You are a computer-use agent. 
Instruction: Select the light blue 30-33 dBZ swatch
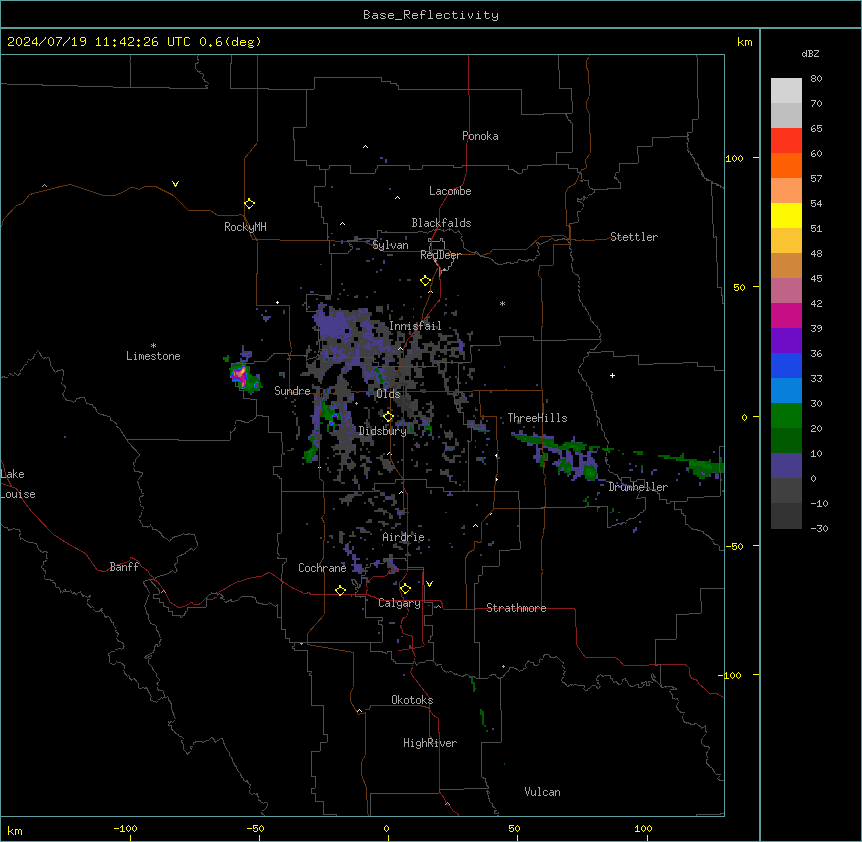click(786, 391)
